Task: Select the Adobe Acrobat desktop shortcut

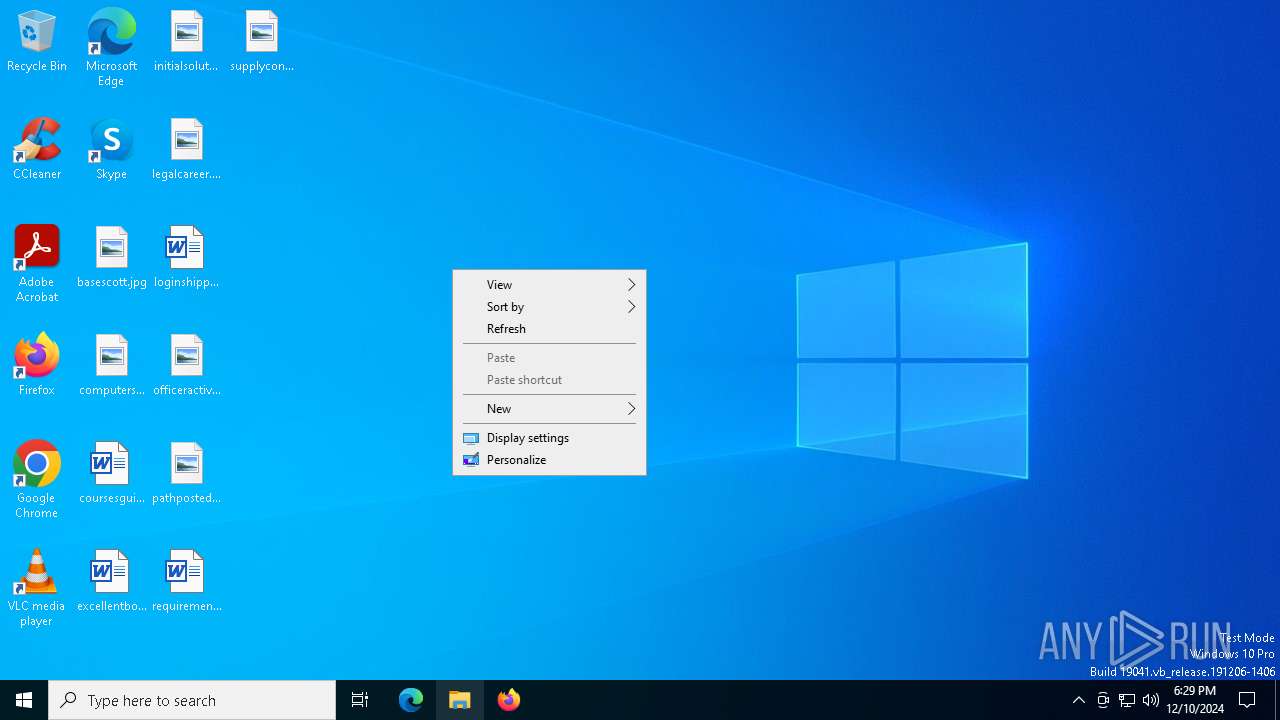Action: [37, 264]
